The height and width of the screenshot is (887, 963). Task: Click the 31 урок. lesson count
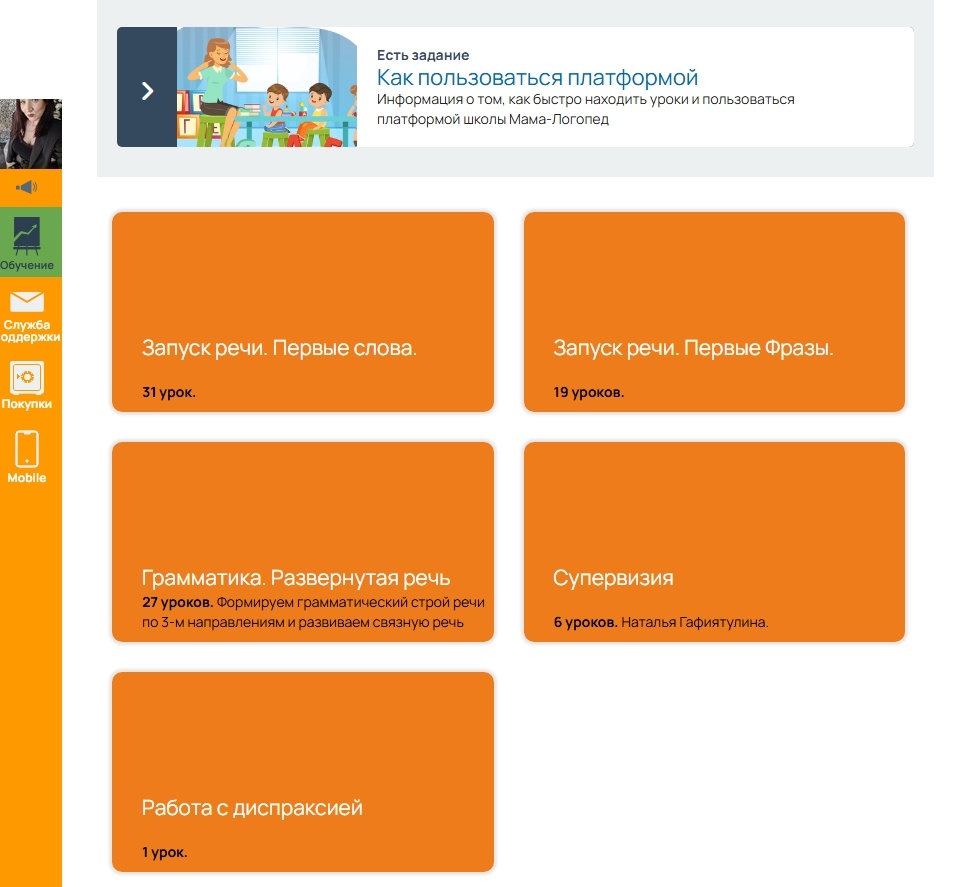(169, 392)
